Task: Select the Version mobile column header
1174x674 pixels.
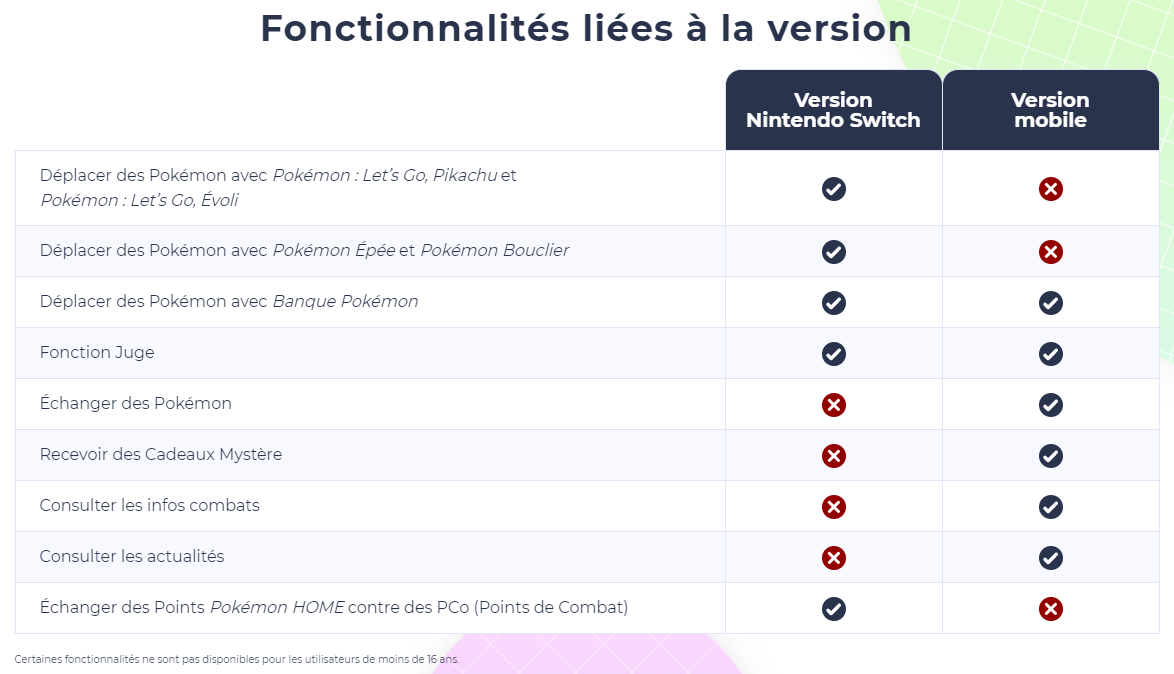Action: 1050,110
